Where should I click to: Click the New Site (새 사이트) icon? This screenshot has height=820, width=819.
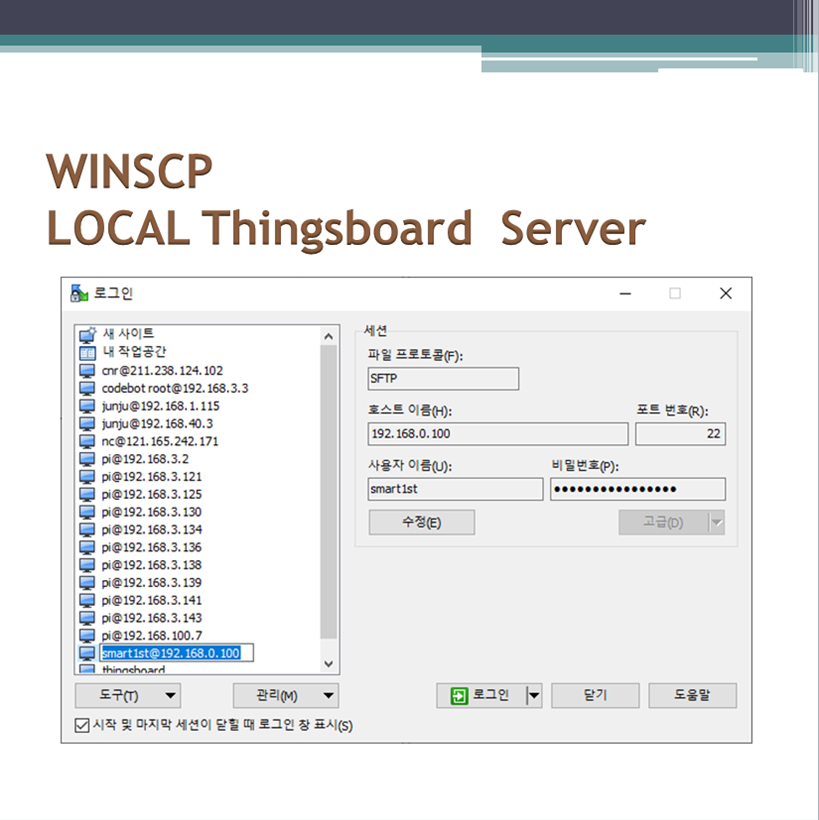[87, 334]
